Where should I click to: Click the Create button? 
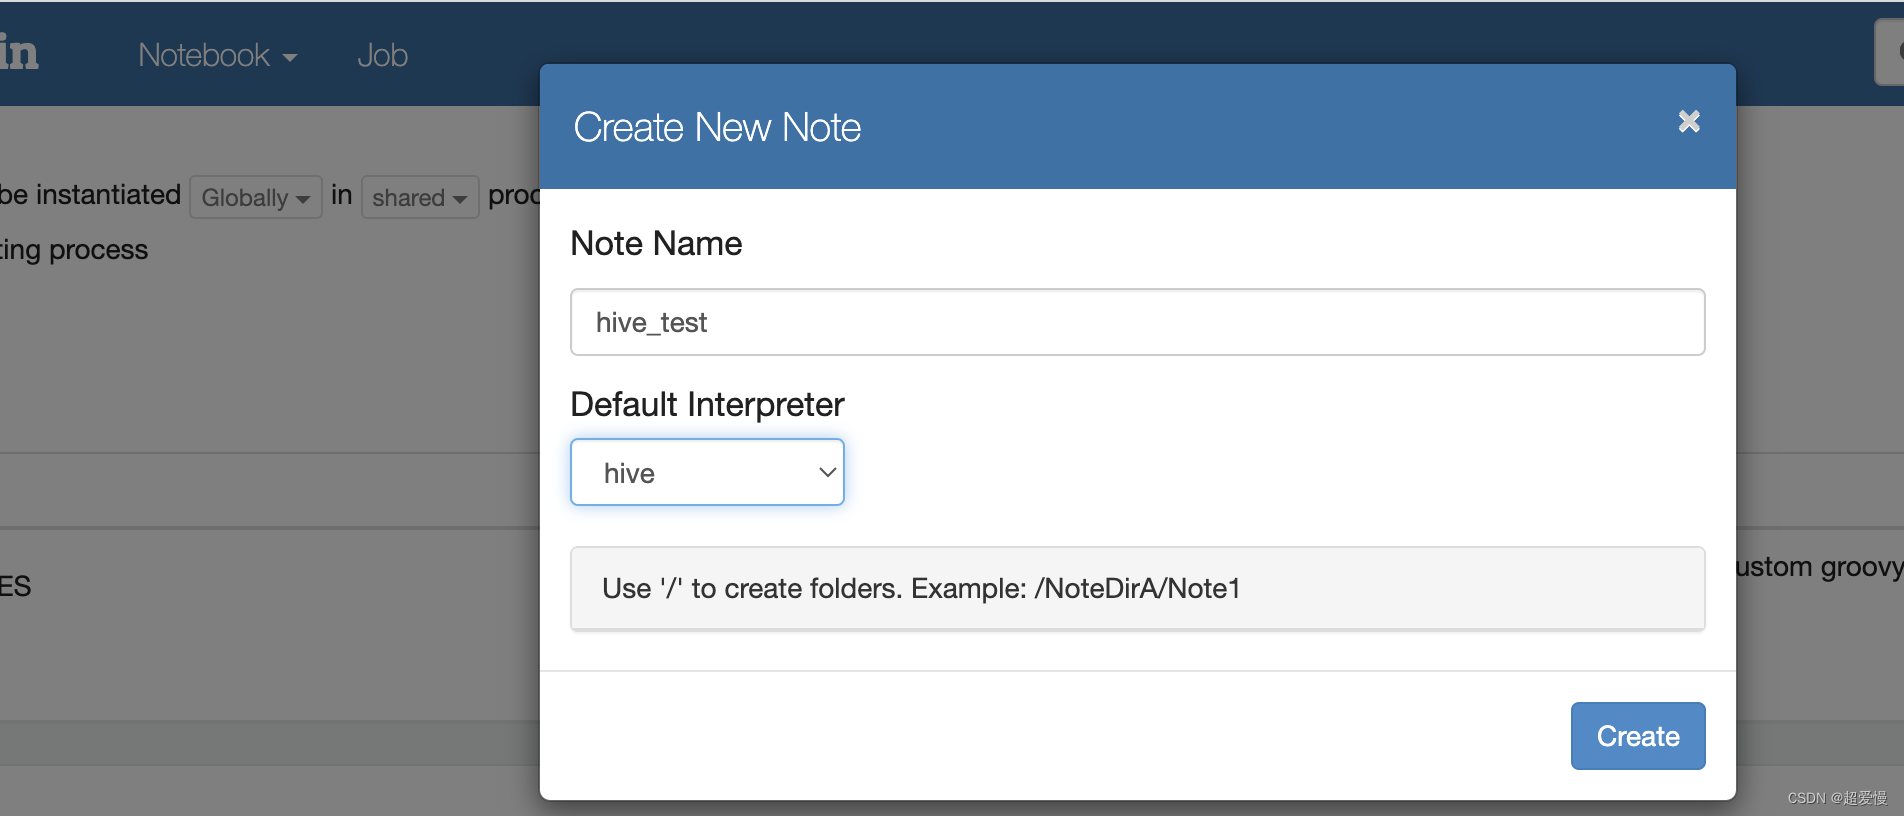[x=1638, y=736]
